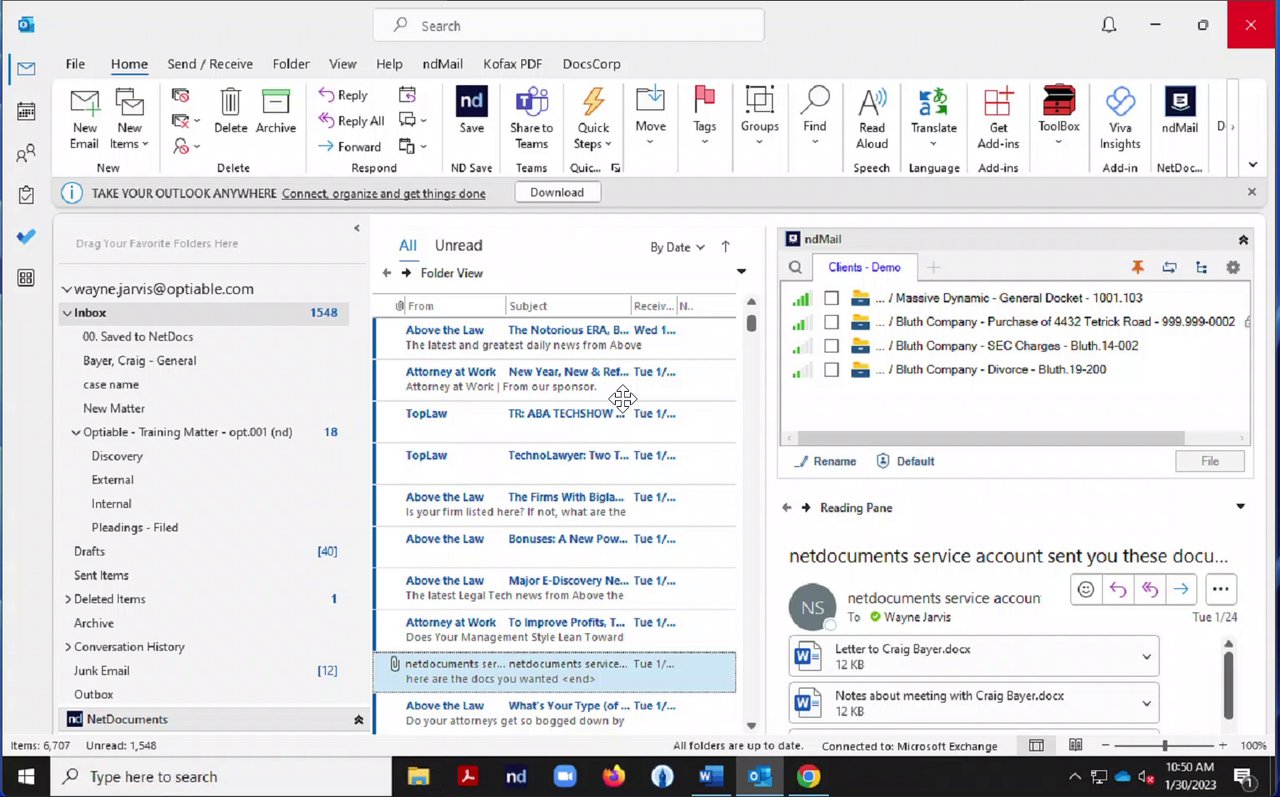Collapse the Optiable Training Matter folder
The height and width of the screenshot is (797, 1280).
click(x=76, y=433)
